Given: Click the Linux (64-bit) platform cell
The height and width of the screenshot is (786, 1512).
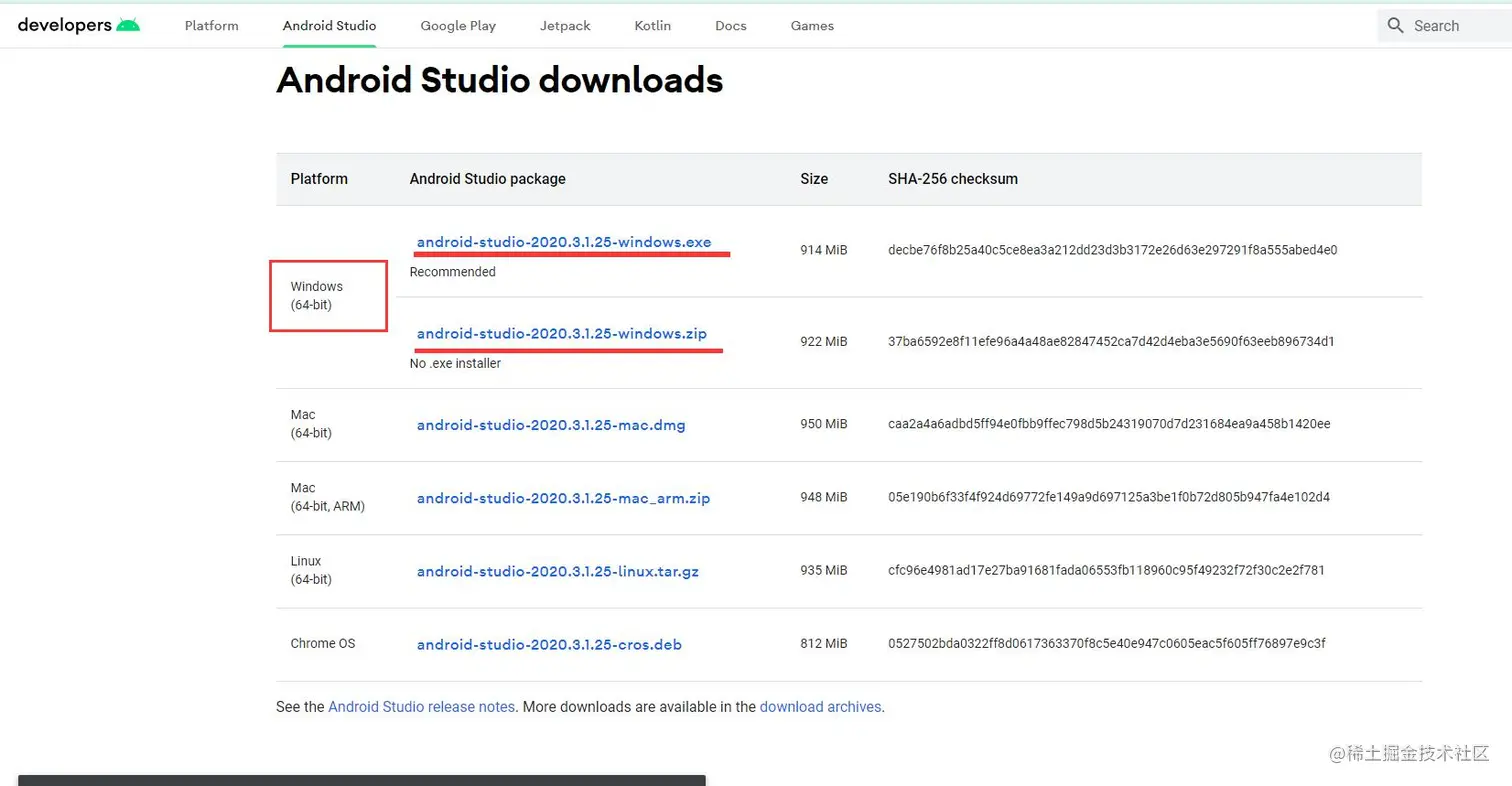Looking at the screenshot, I should [311, 570].
